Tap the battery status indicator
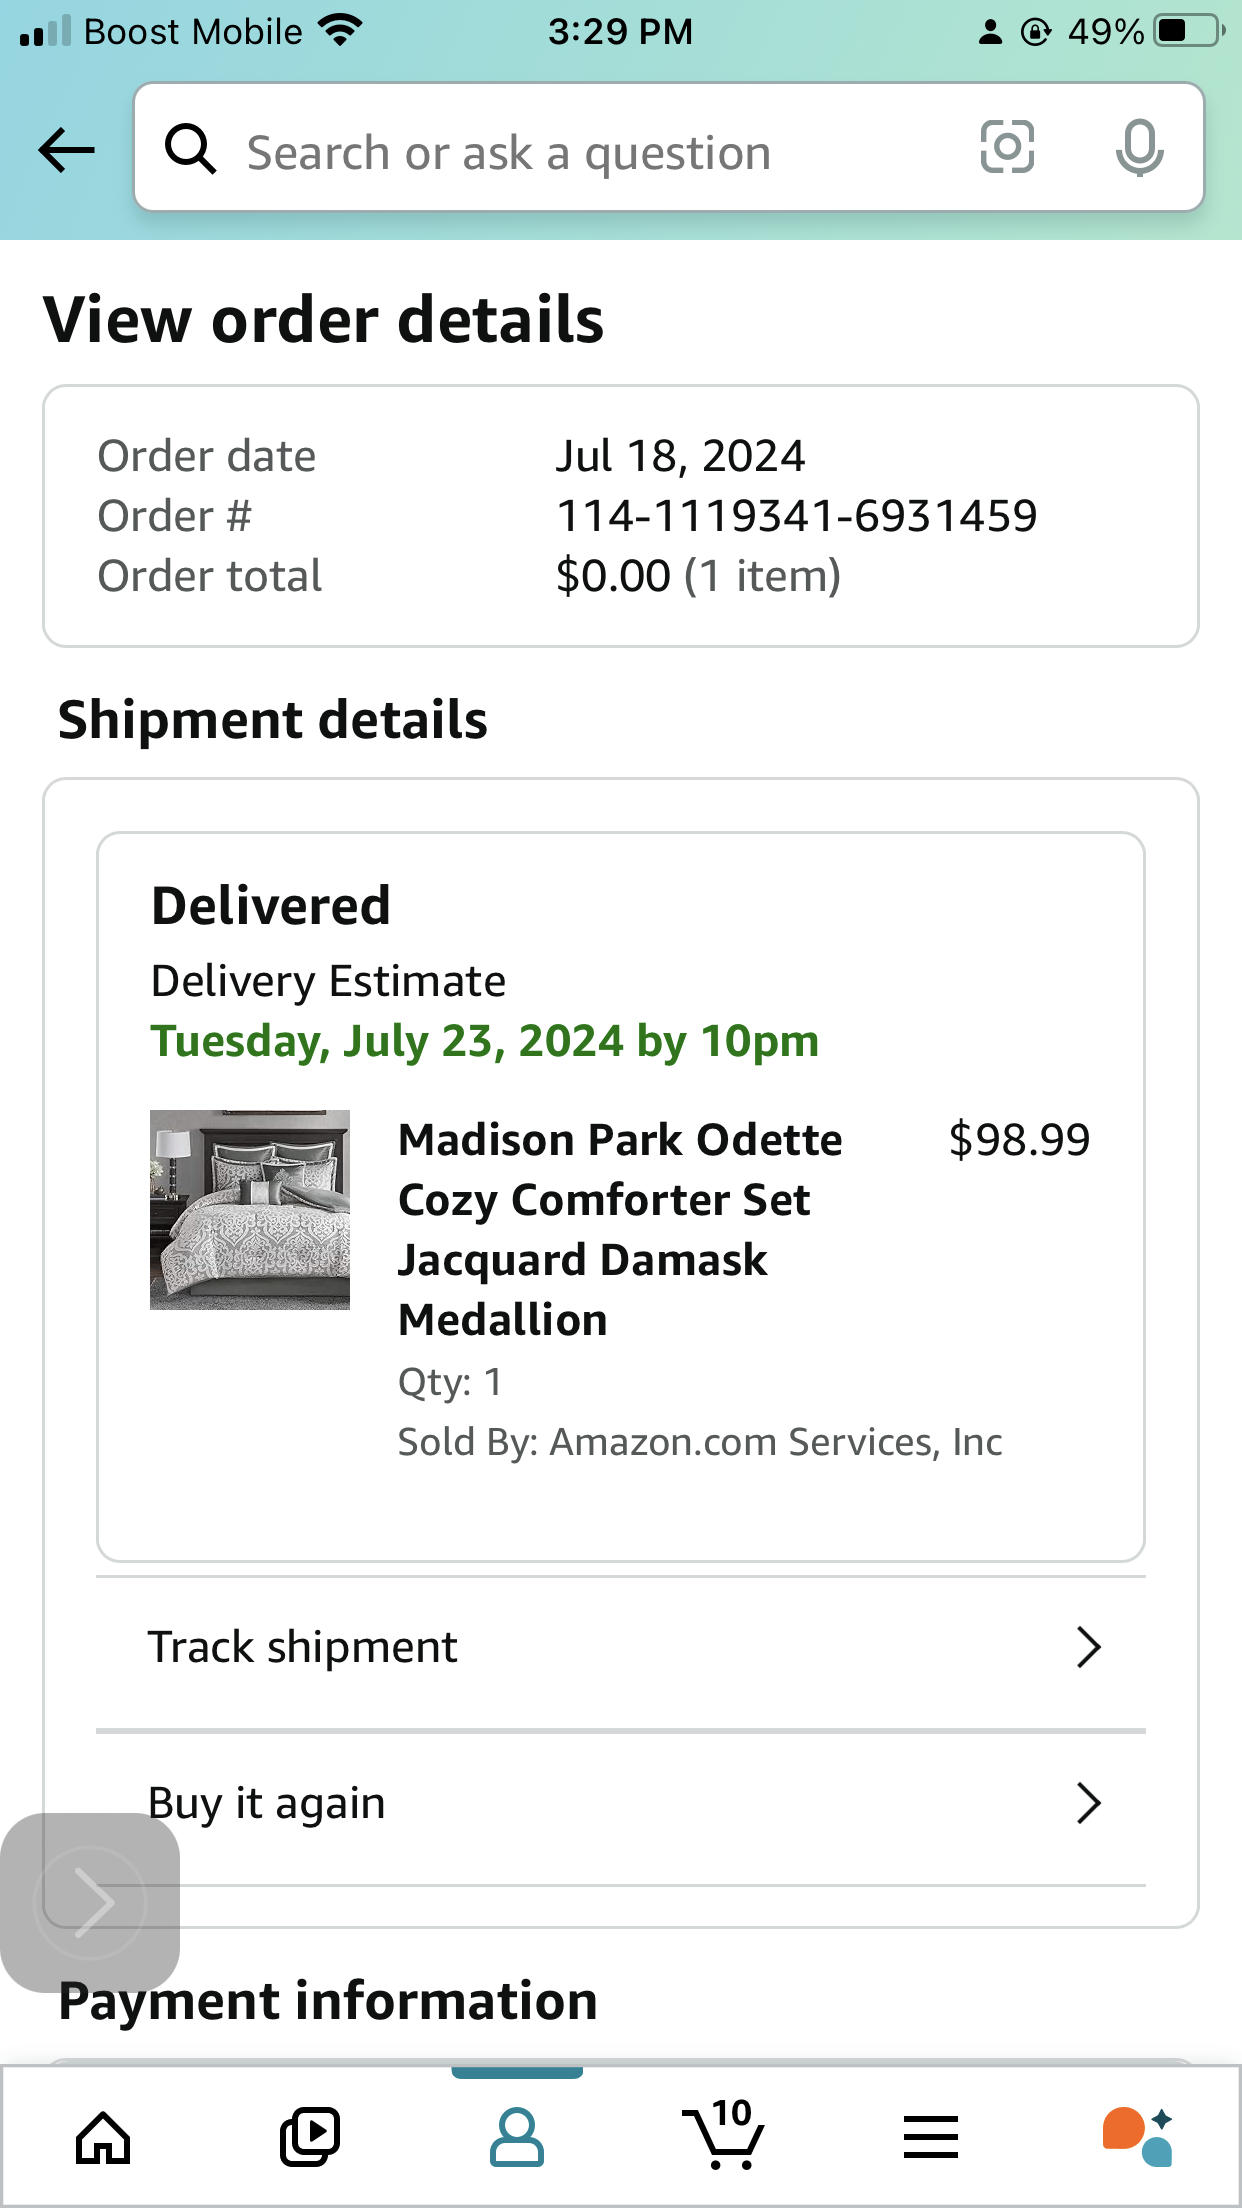1242x2208 pixels. 1188,31
